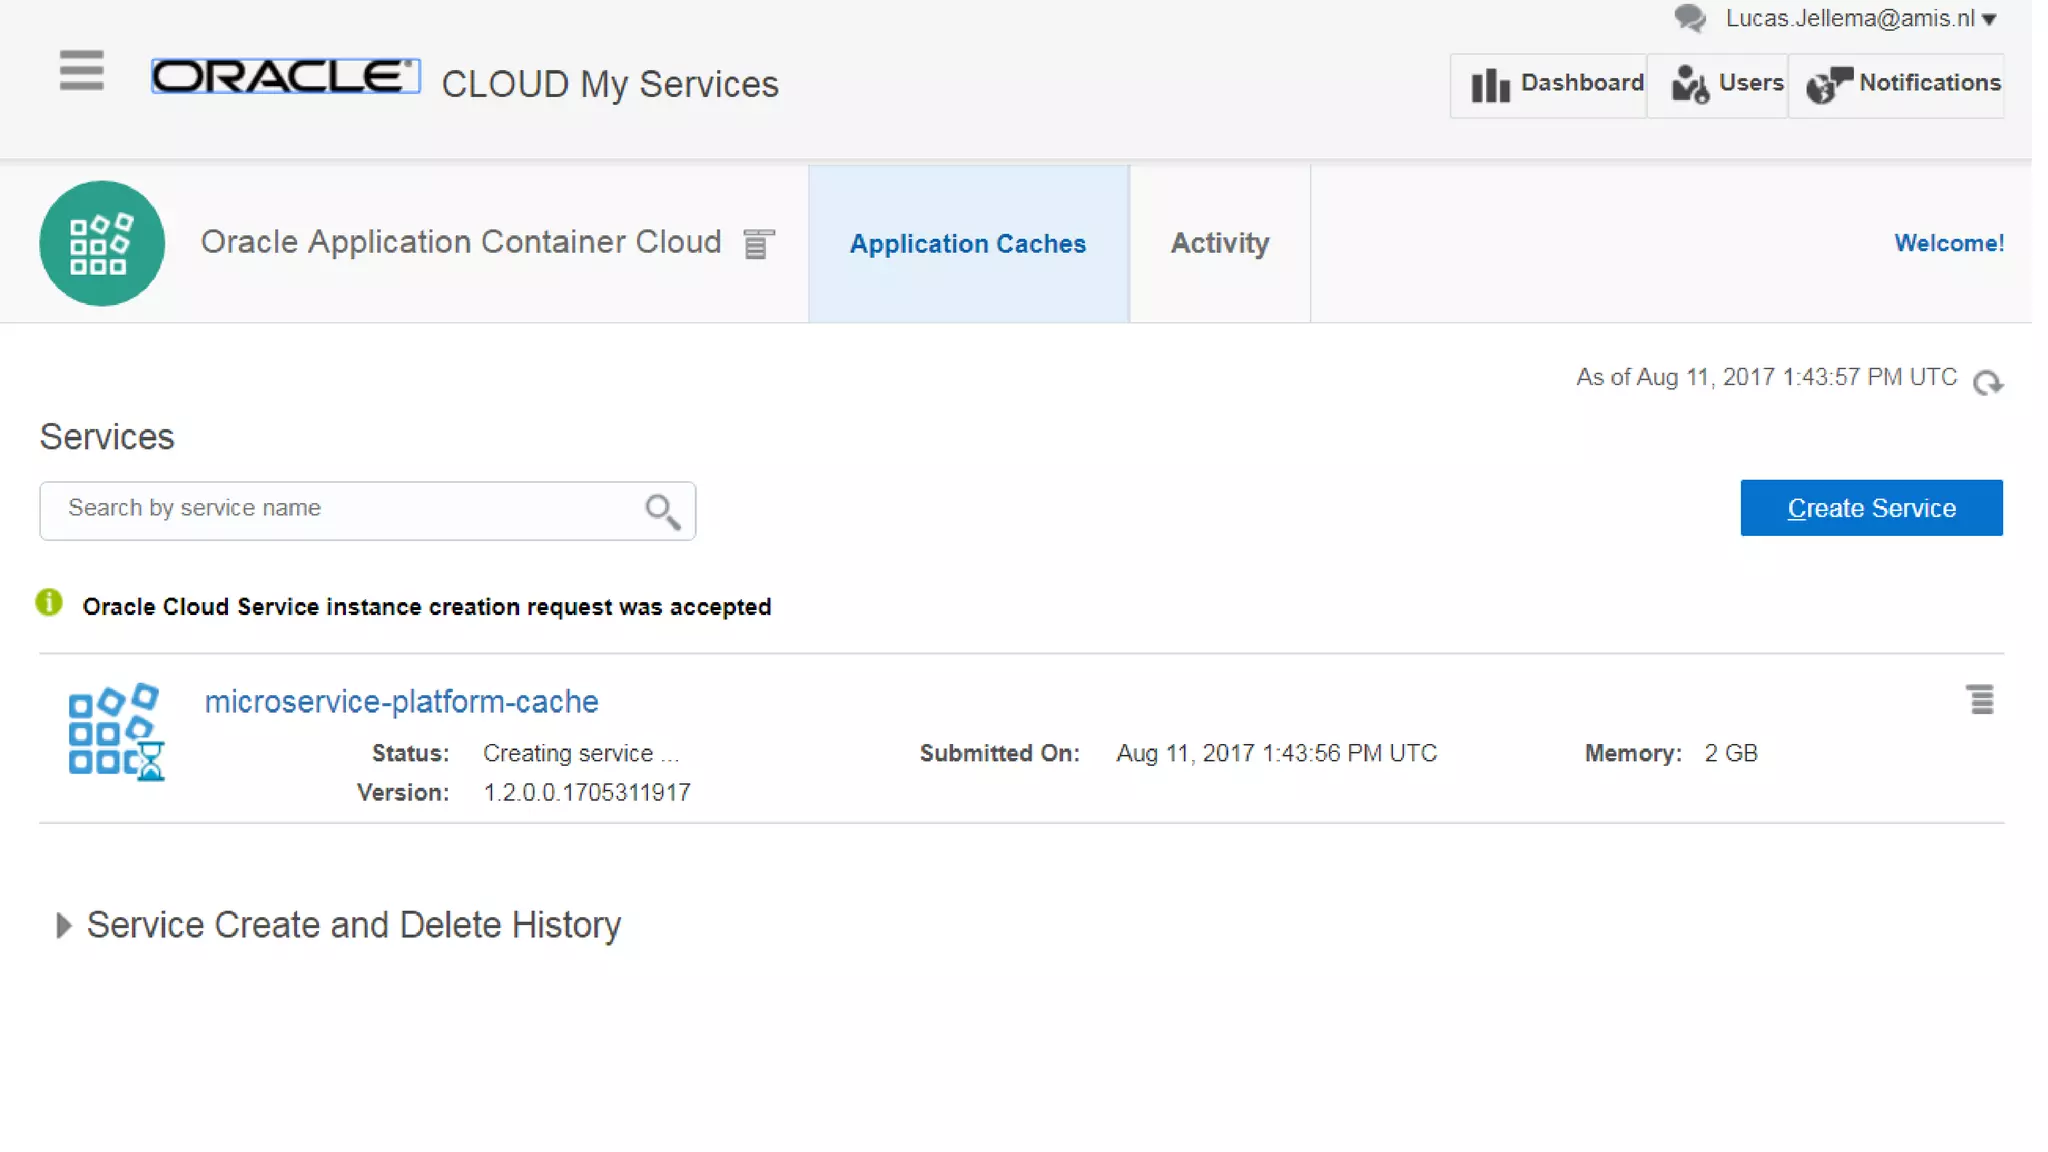The image size is (2048, 1152).
Task: Click the microservice-platform-cache service icon
Action: point(115,731)
